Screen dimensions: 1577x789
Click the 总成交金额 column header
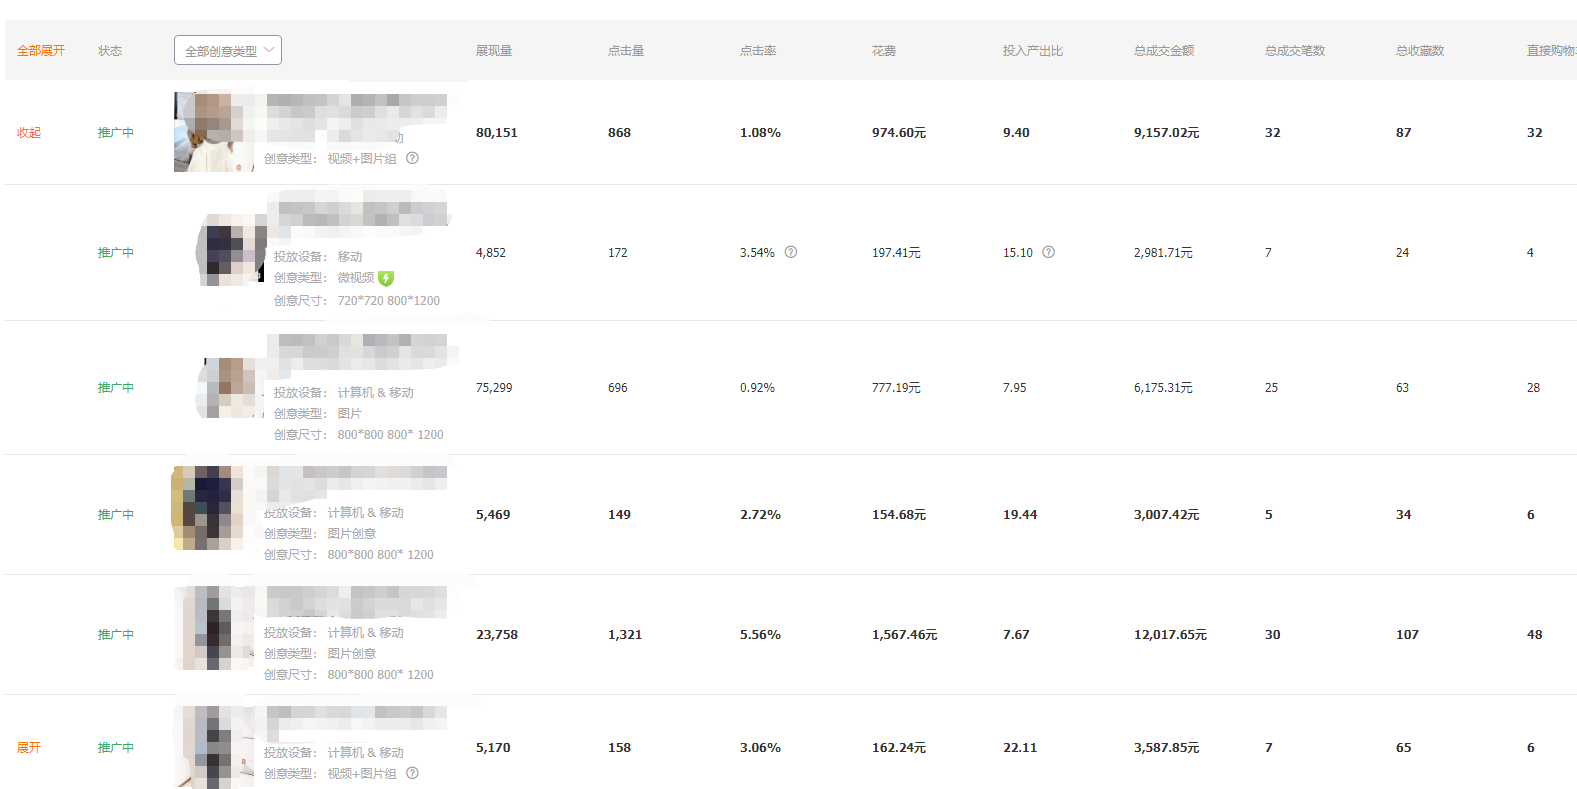pyautogui.click(x=1164, y=50)
